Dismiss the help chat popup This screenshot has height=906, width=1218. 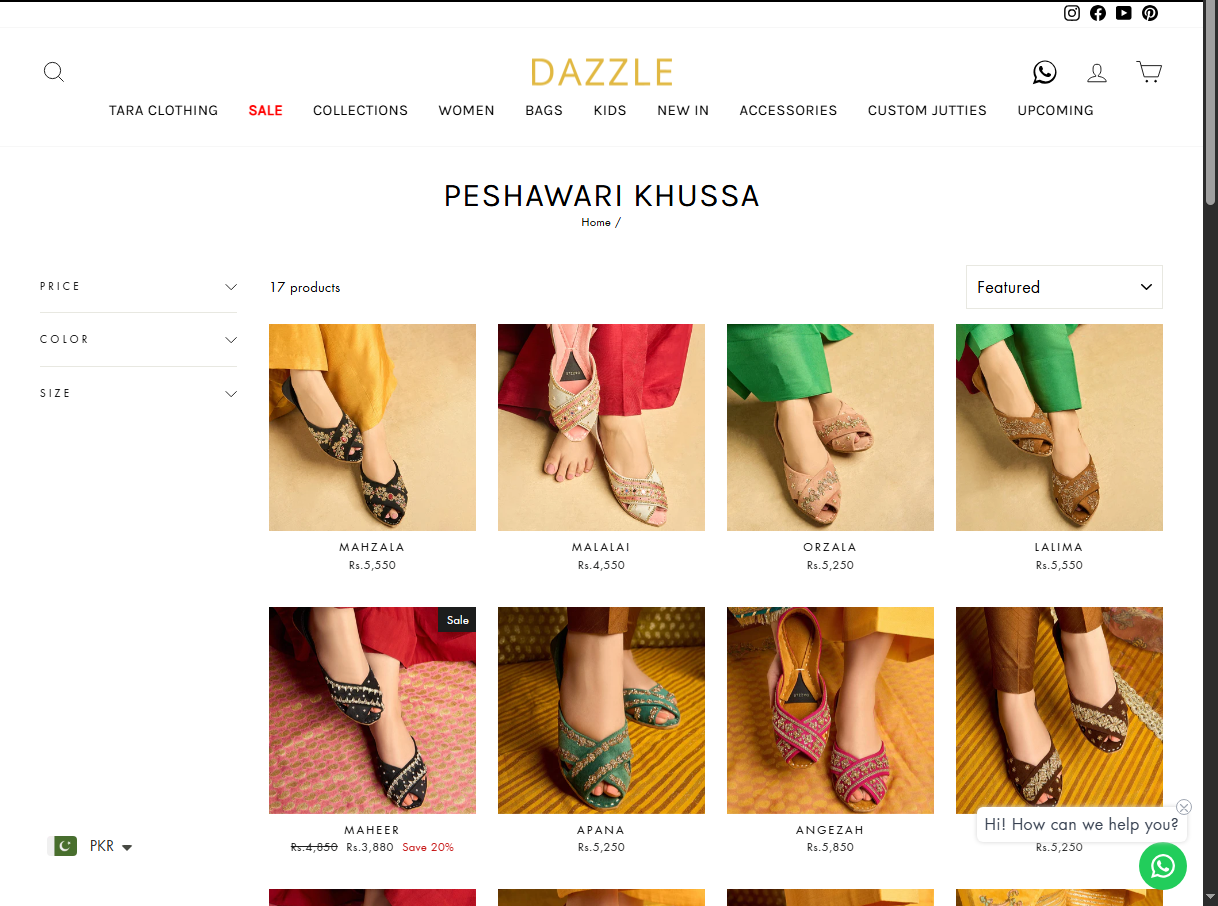(1184, 807)
